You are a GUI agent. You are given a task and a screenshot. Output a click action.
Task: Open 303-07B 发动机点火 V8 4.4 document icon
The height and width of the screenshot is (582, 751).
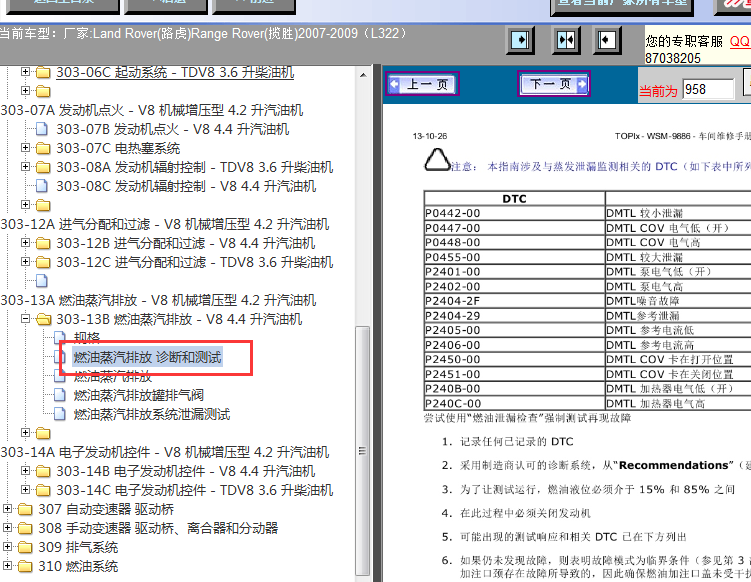(42, 129)
